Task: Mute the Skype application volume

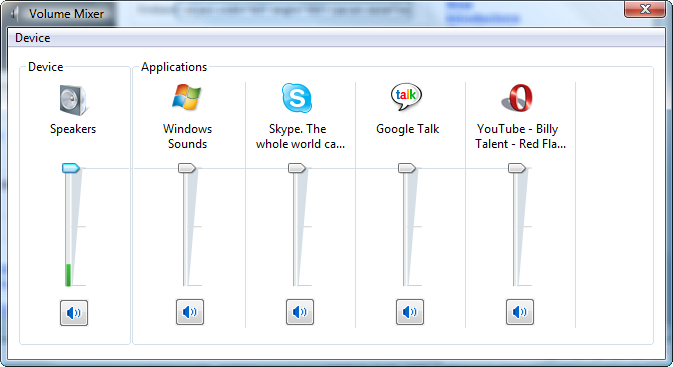Action: (300, 312)
